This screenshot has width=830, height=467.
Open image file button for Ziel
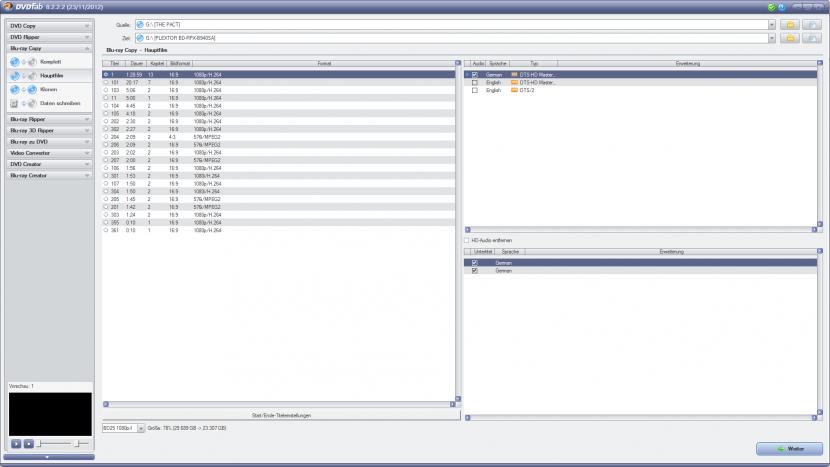[x=812, y=38]
